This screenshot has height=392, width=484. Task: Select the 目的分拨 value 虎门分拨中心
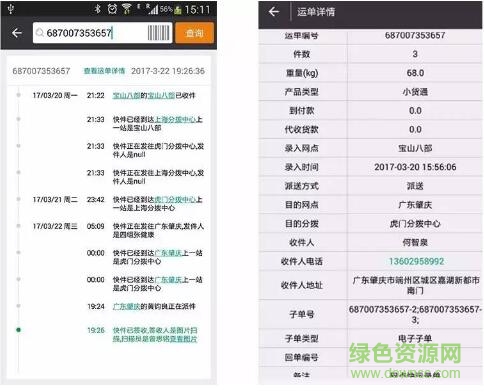point(415,224)
